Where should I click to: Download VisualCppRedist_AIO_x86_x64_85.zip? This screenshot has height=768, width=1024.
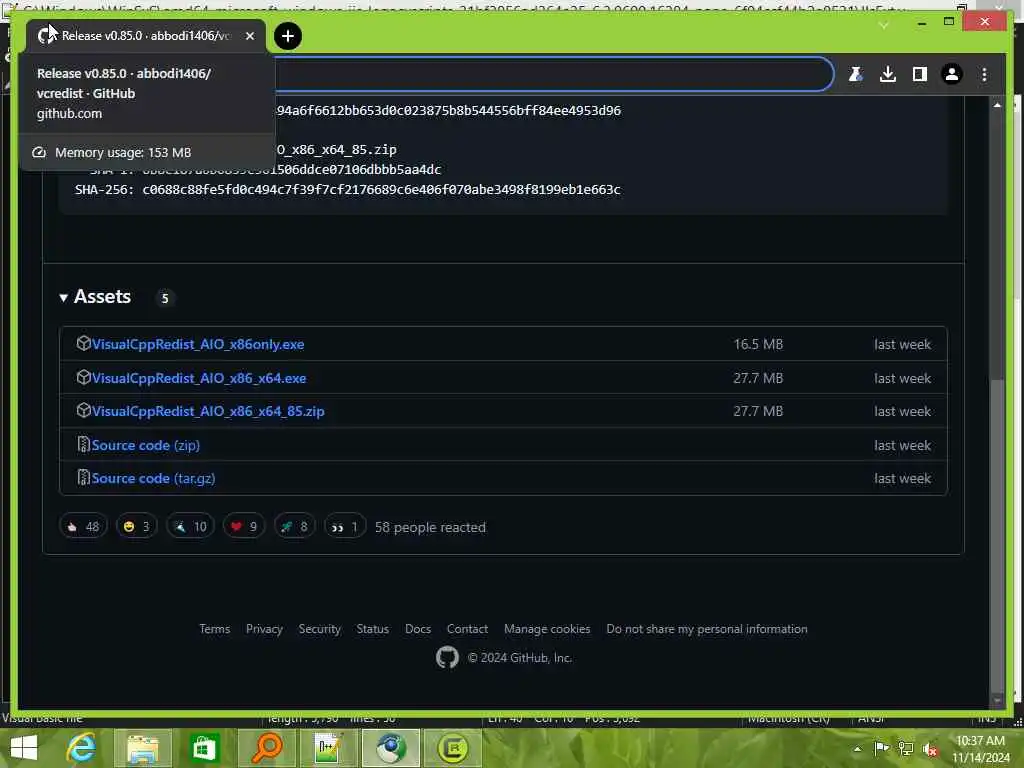point(208,411)
